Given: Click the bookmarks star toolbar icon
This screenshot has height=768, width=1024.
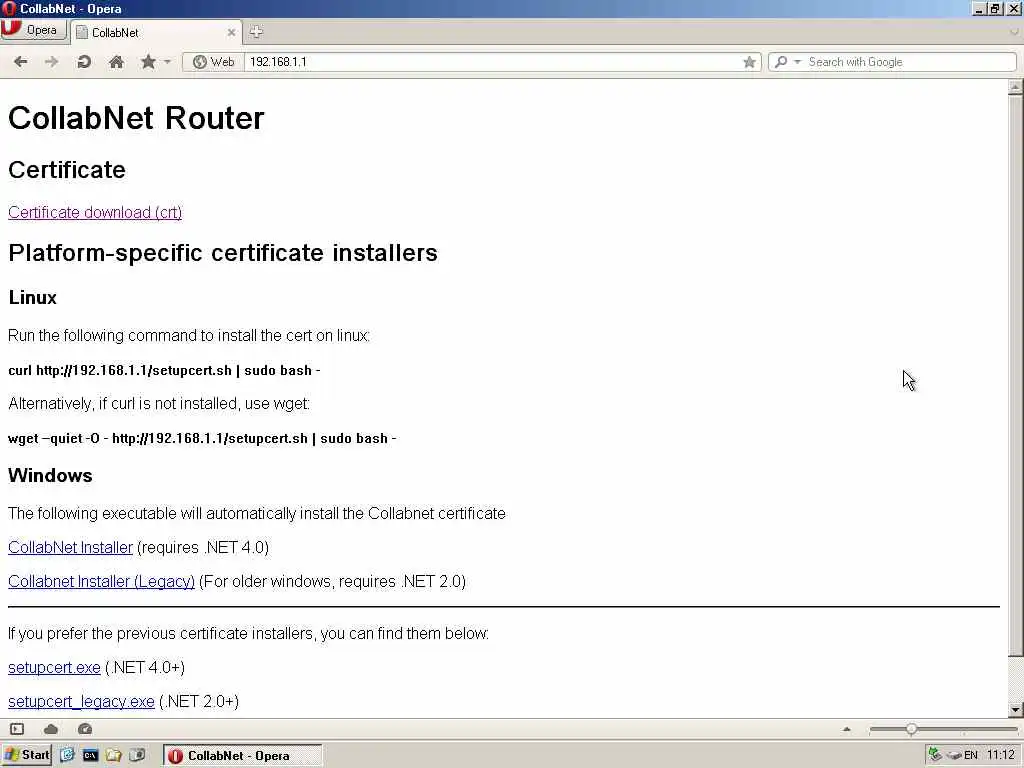Looking at the screenshot, I should point(148,62).
